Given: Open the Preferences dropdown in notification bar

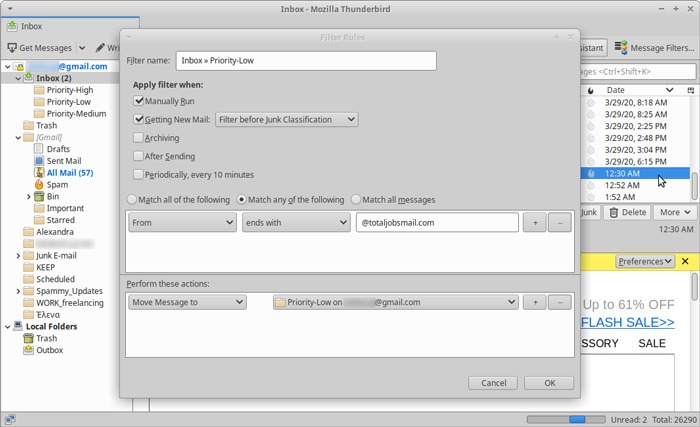Looking at the screenshot, I should [645, 261].
